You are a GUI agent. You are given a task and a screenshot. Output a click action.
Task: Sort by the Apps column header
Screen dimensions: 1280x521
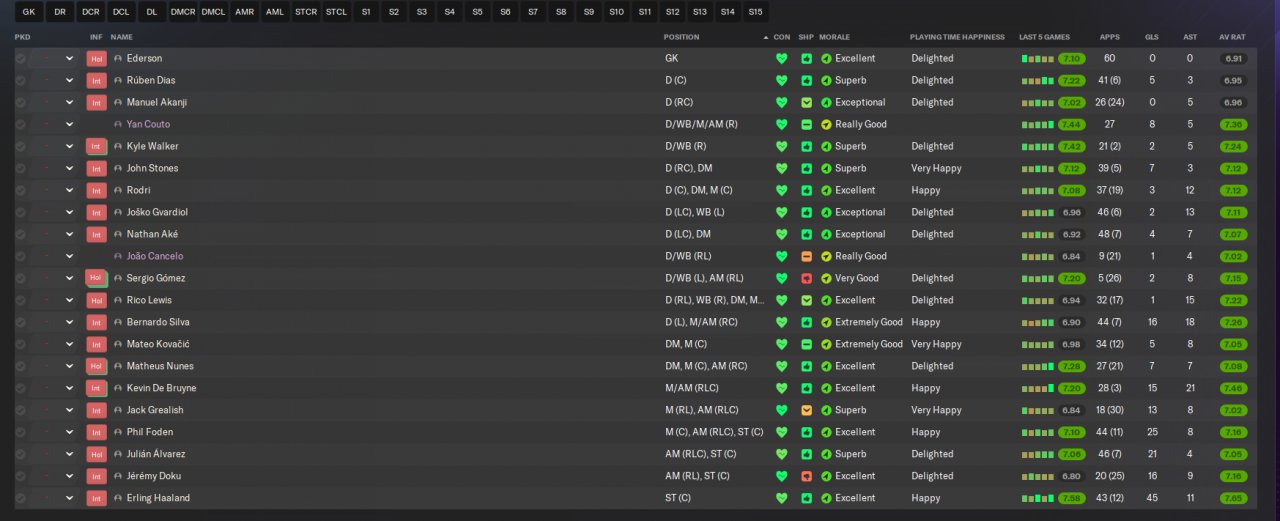(1109, 37)
